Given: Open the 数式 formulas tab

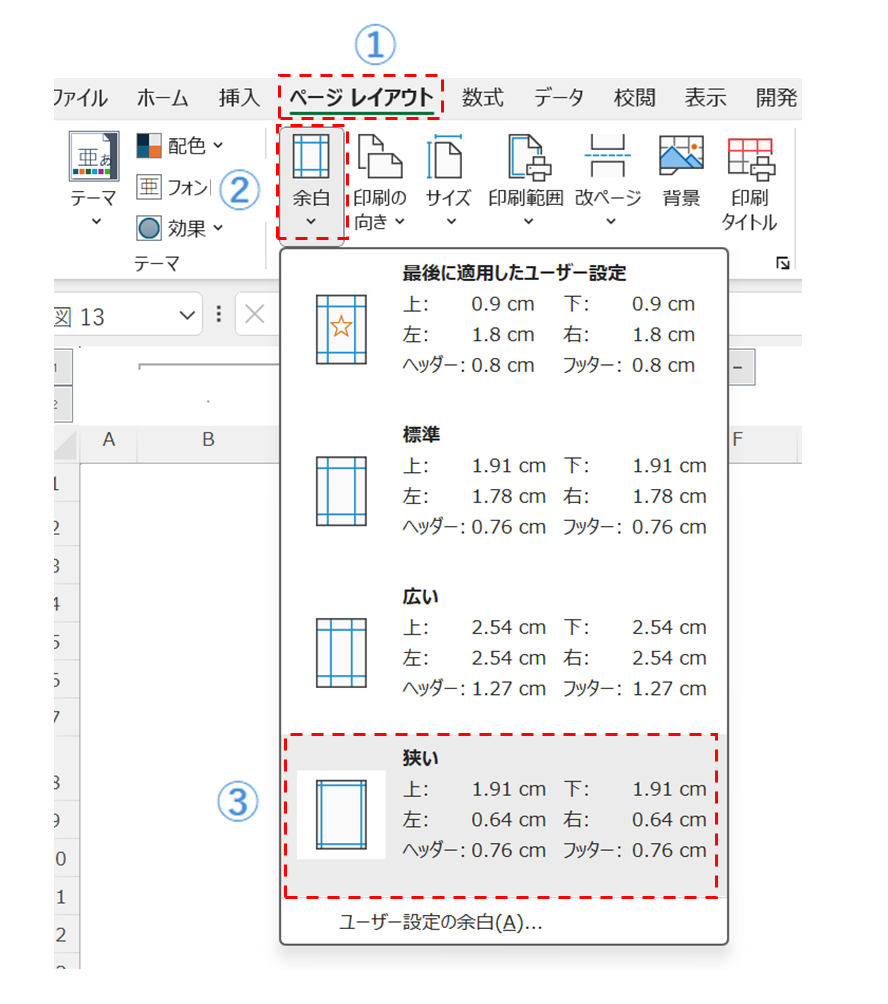Looking at the screenshot, I should [x=482, y=98].
